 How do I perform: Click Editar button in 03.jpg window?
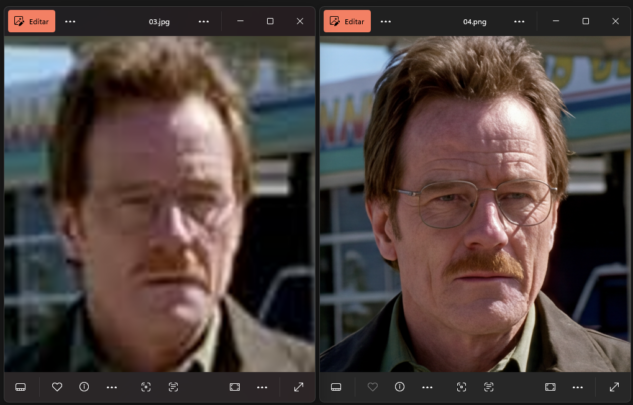(31, 21)
